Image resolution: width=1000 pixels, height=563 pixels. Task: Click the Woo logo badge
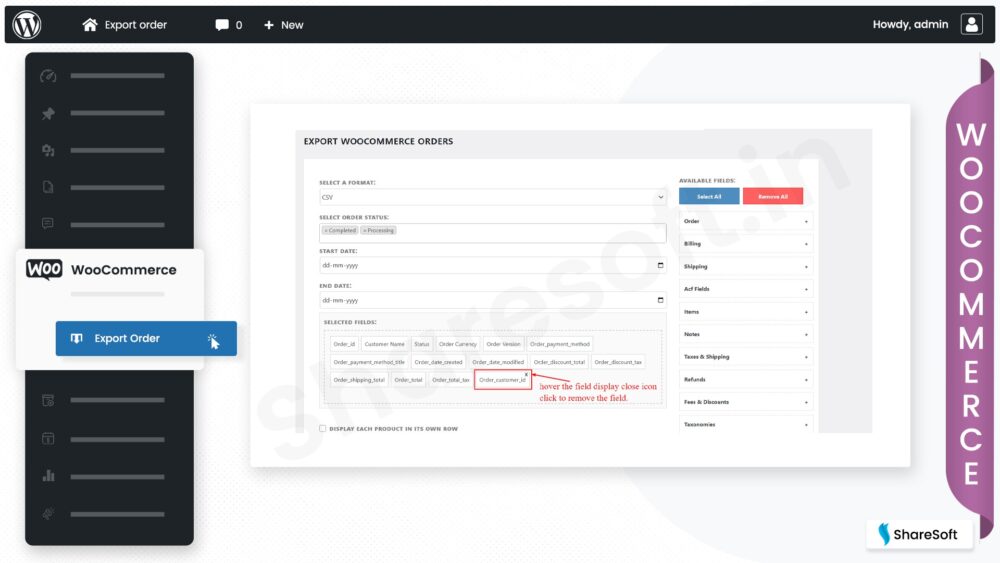[44, 270]
